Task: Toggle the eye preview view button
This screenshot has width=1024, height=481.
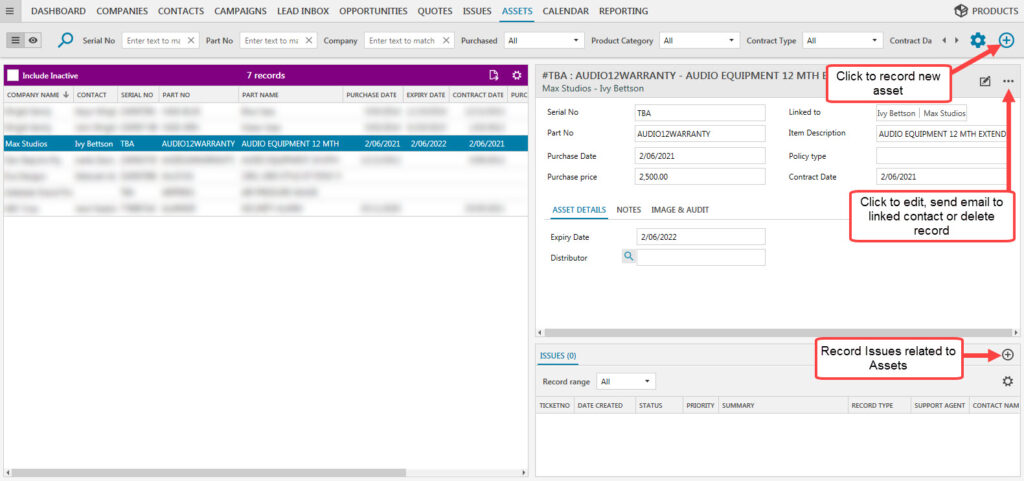Action: (x=33, y=41)
